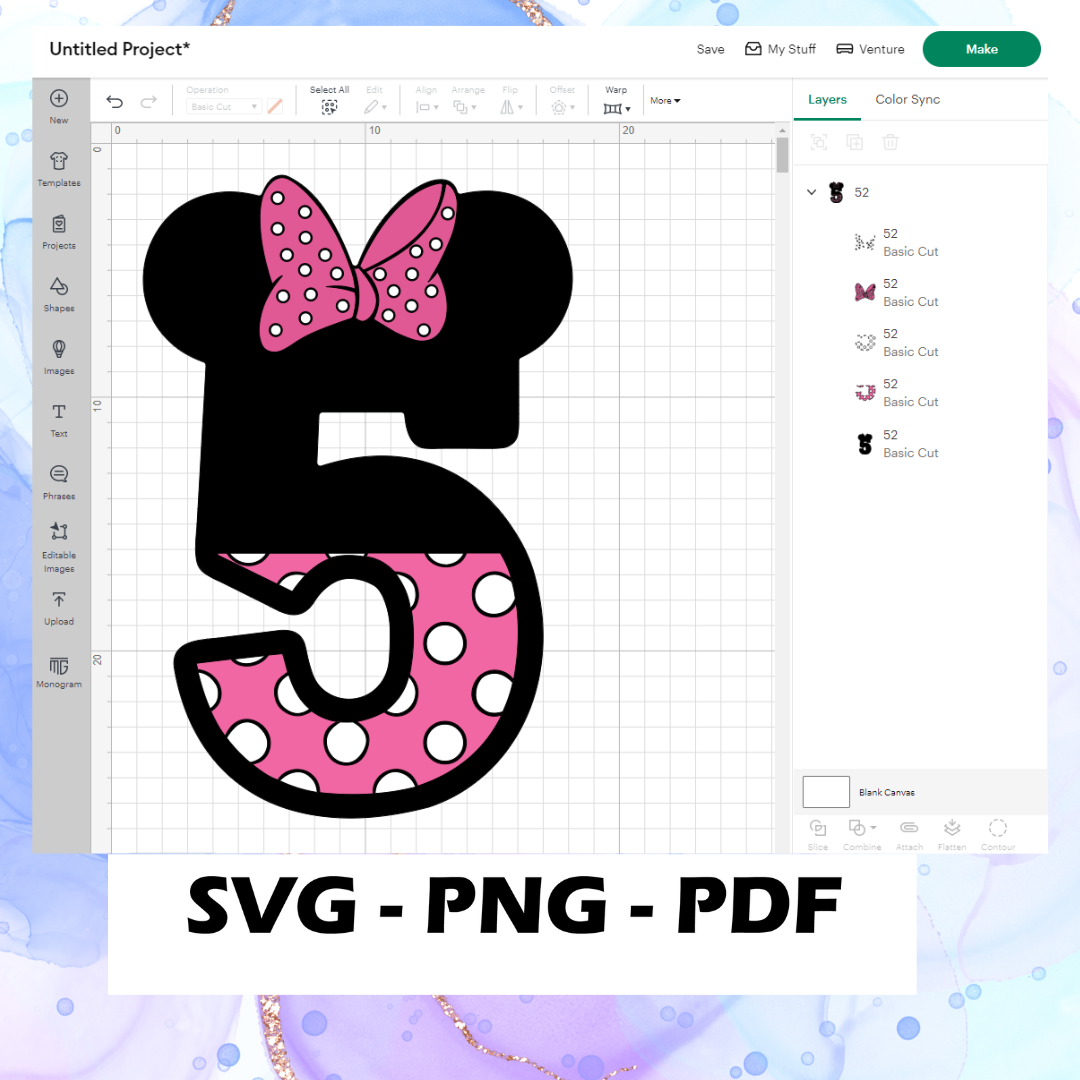Open the Combine menu
Image resolution: width=1080 pixels, height=1080 pixels.
click(x=862, y=834)
